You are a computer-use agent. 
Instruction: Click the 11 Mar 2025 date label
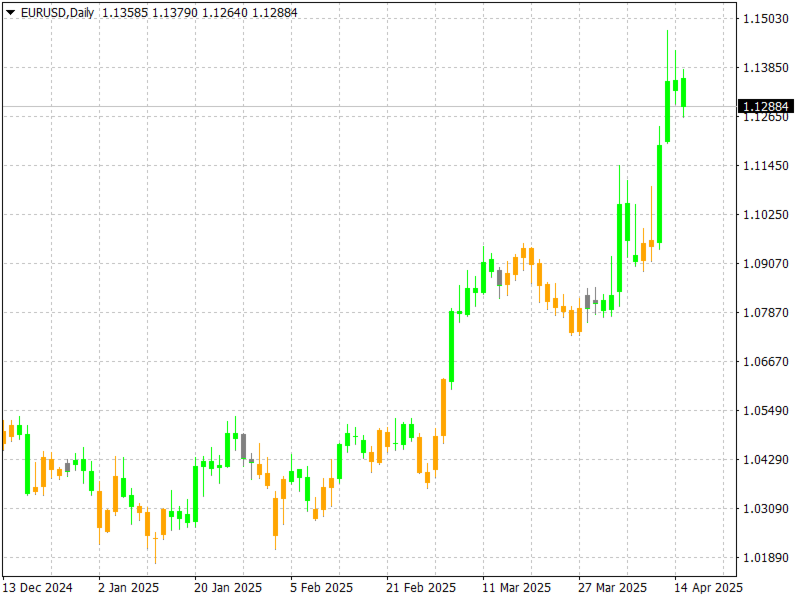[517, 588]
